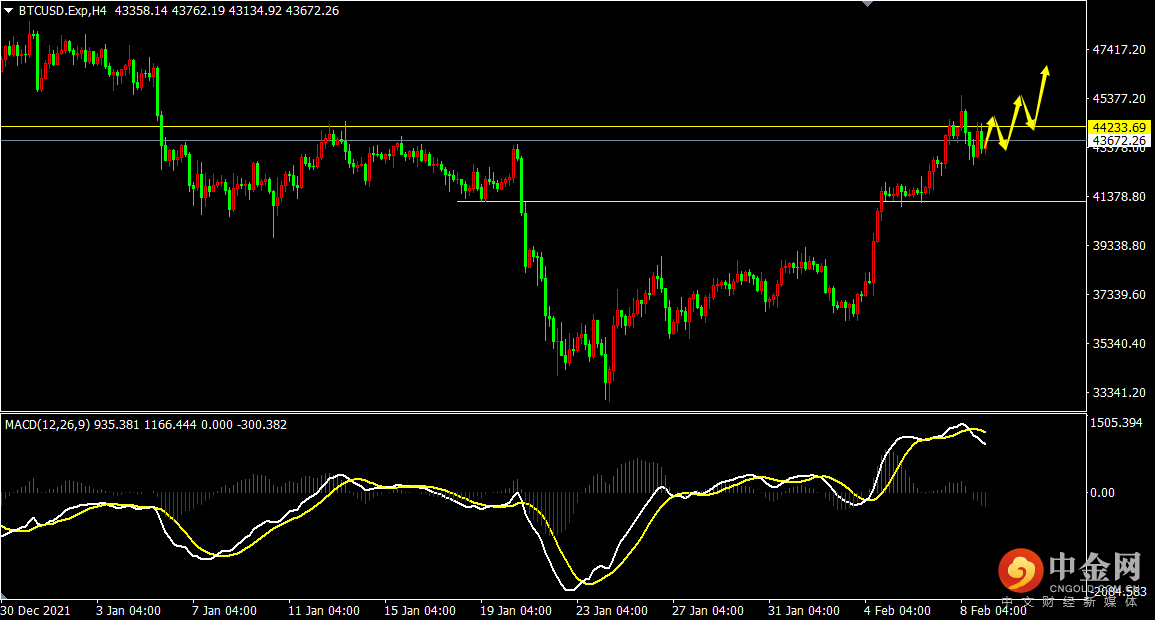Click the 19 Jan 04:00 time label
This screenshot has height=620, width=1155.
(516, 611)
